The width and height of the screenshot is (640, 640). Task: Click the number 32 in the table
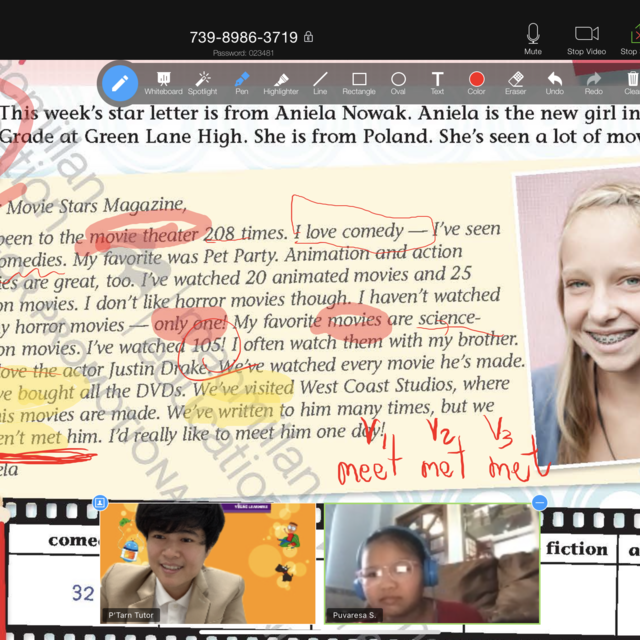click(83, 593)
